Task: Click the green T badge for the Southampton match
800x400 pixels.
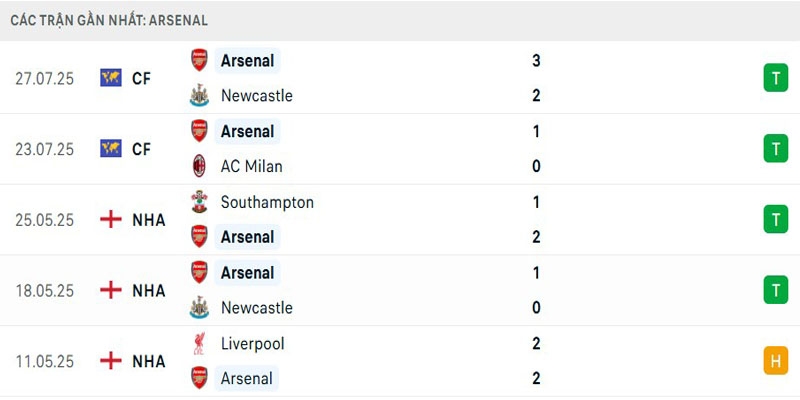Action: click(775, 219)
